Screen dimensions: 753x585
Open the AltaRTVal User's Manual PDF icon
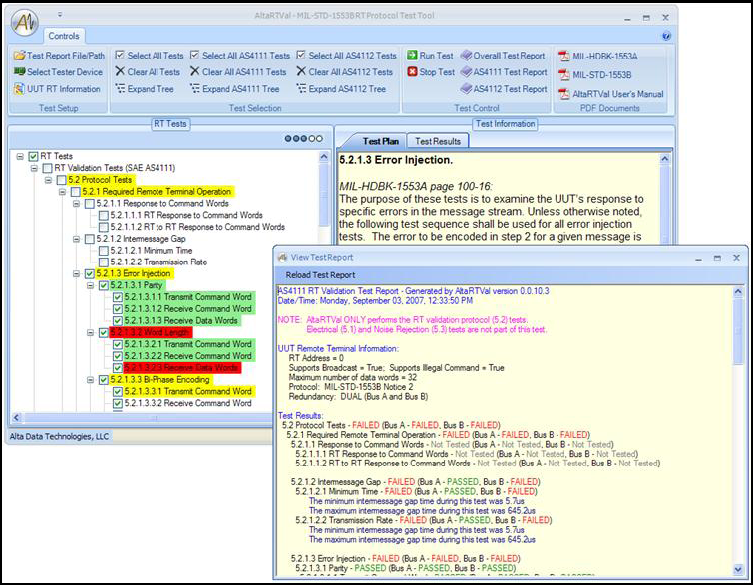(x=563, y=94)
